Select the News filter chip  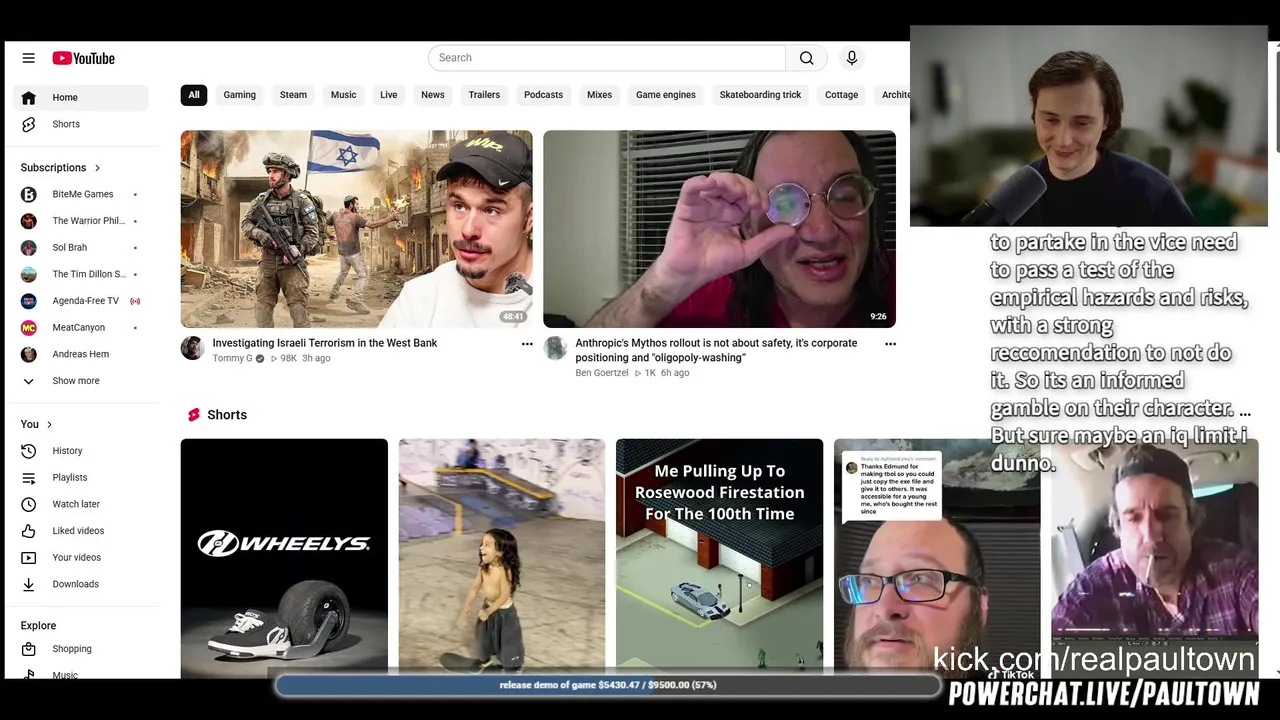(x=432, y=95)
